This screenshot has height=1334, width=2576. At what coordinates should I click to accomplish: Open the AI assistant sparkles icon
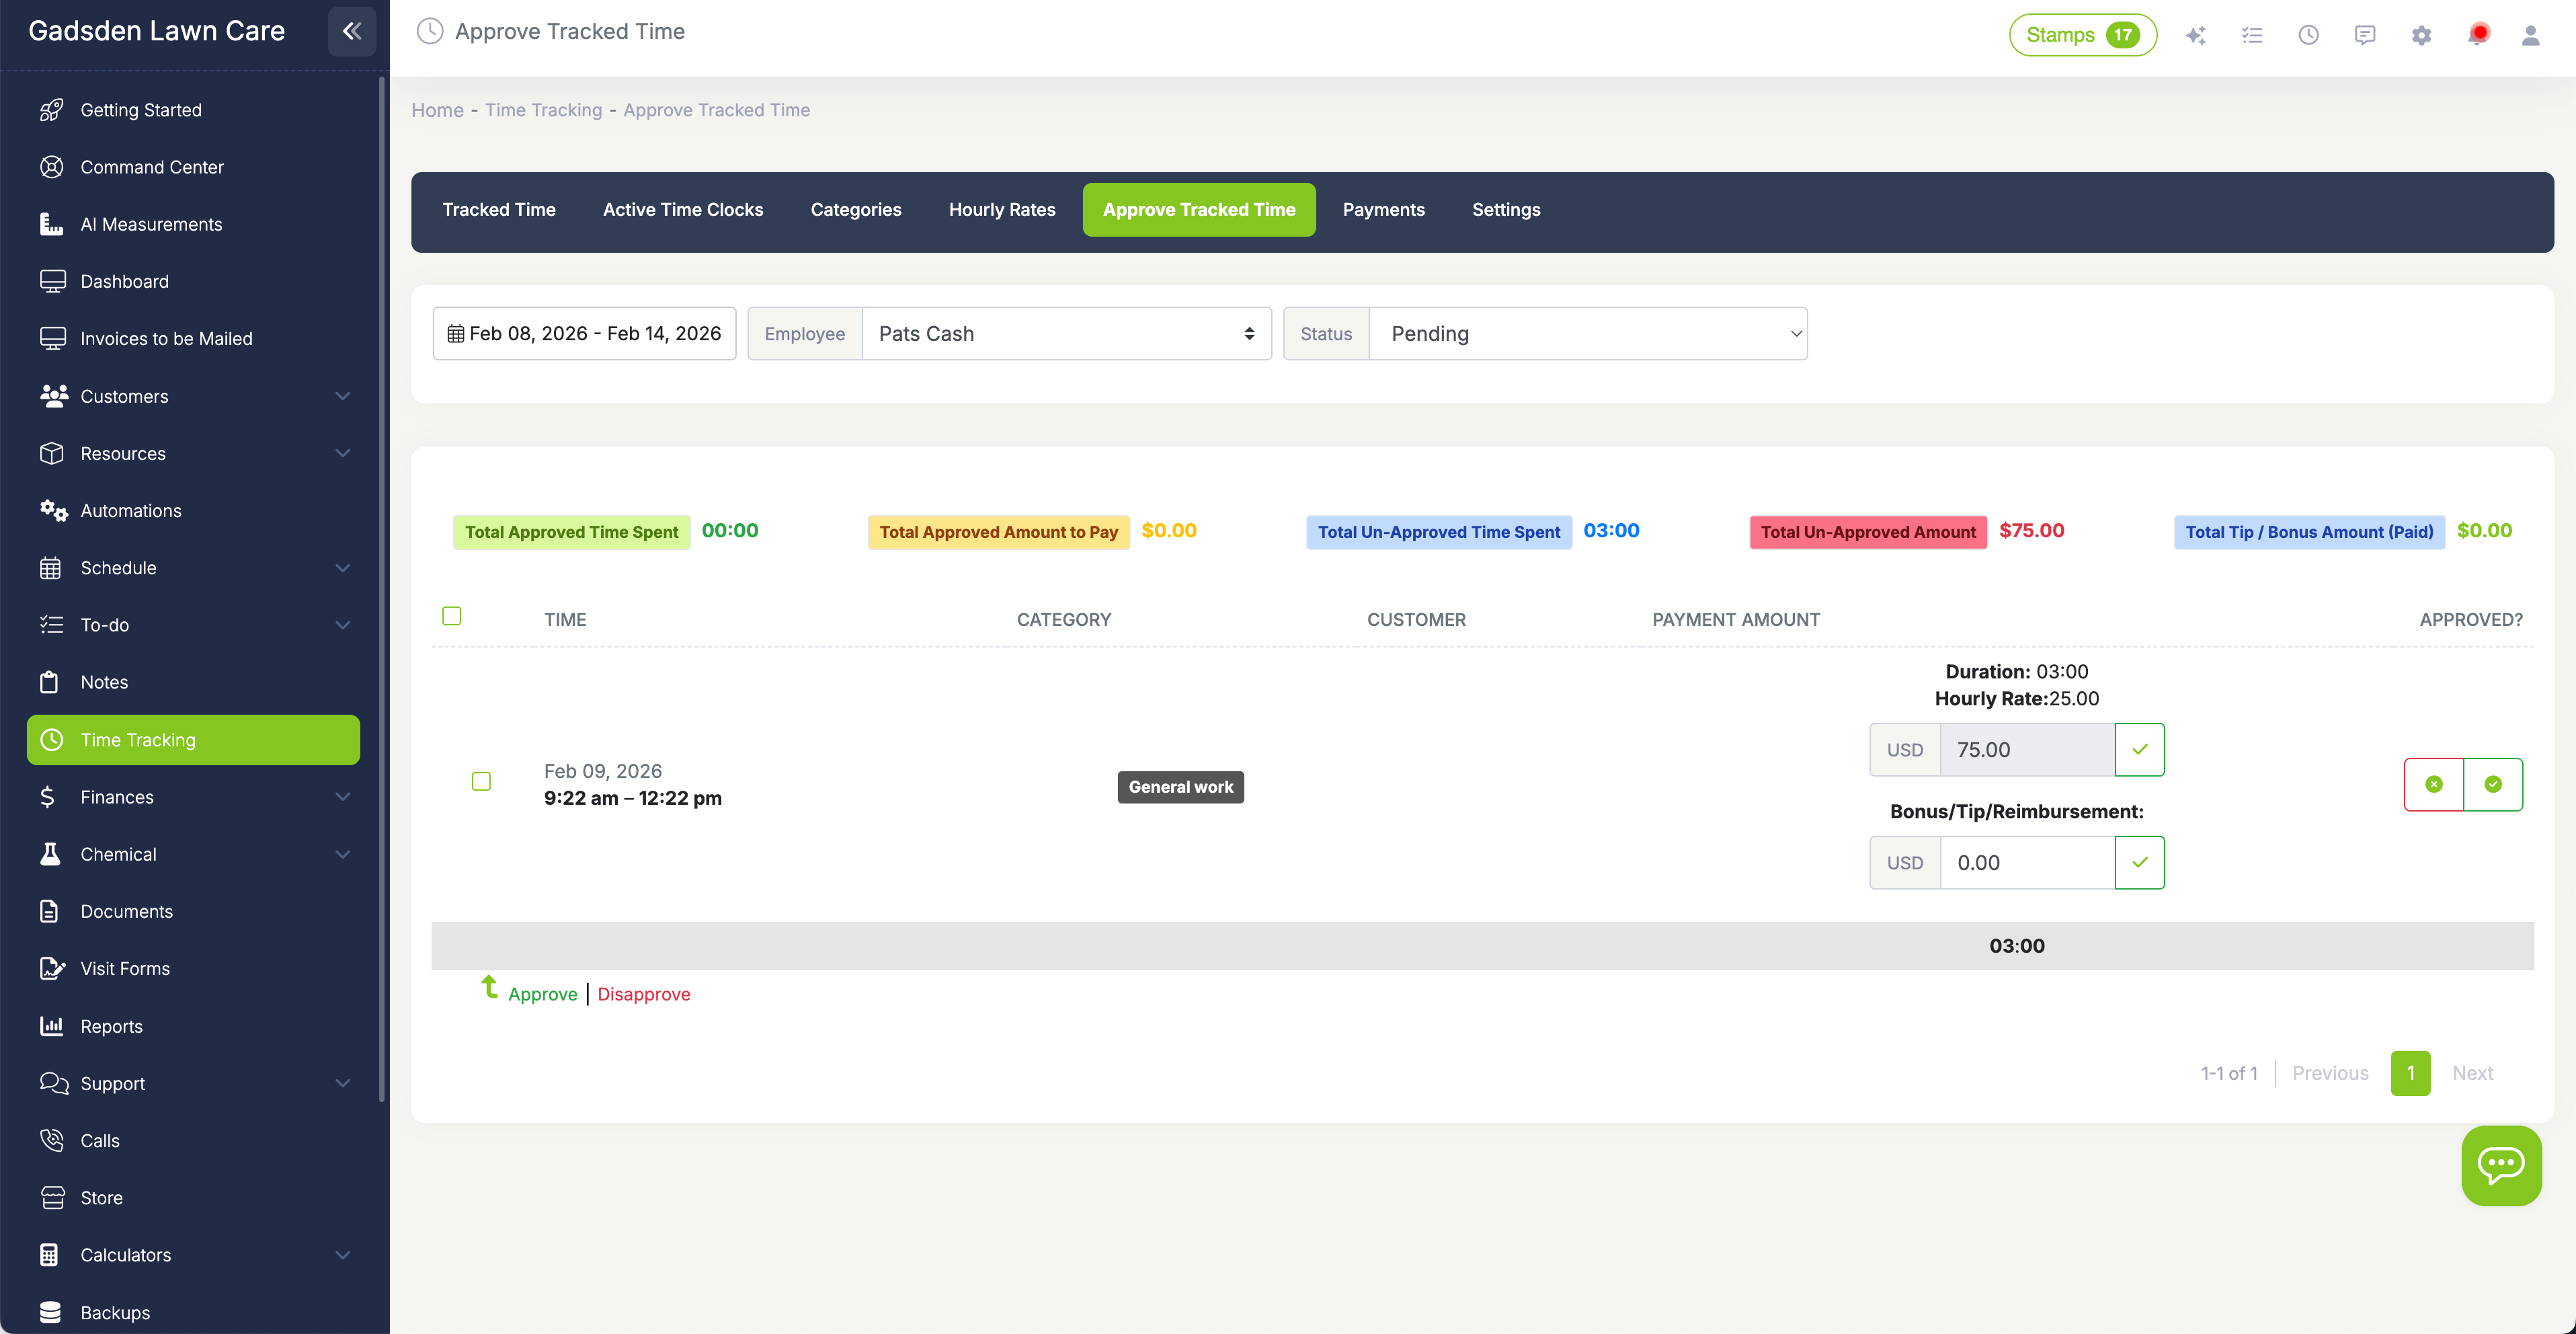[x=2196, y=34]
